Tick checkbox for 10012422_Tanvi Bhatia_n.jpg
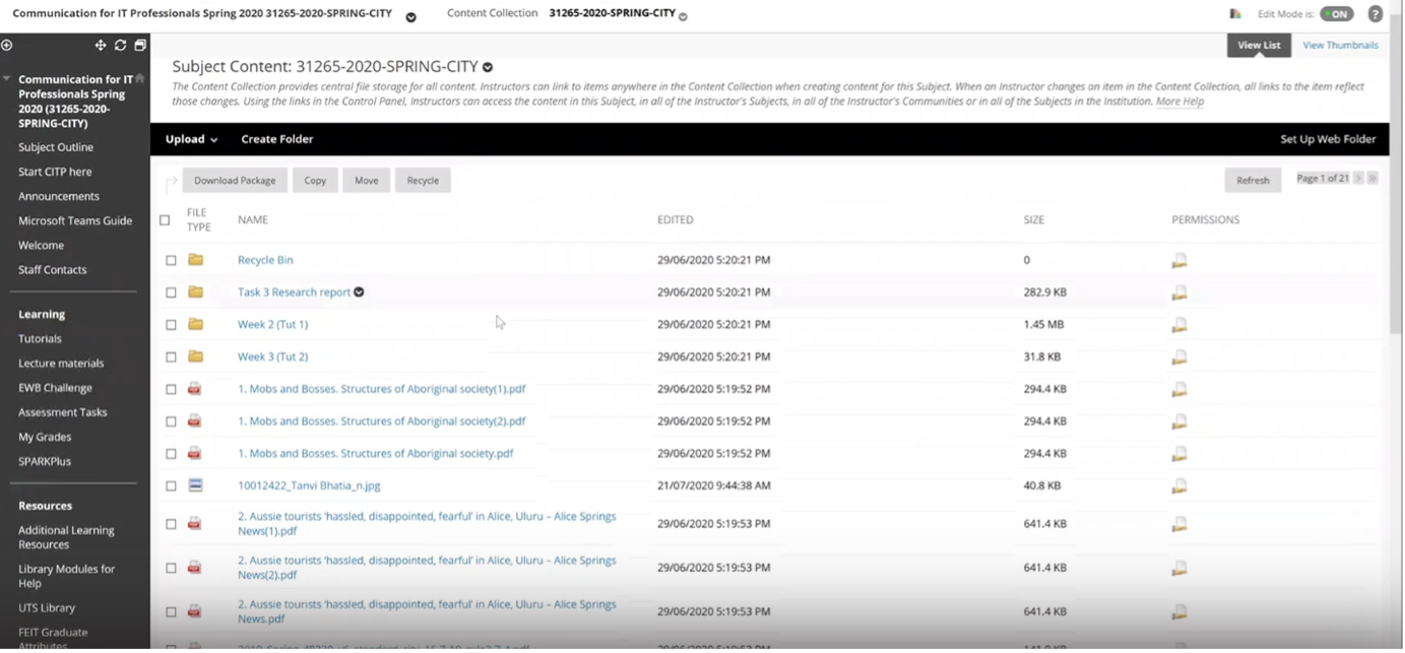 [x=171, y=486]
